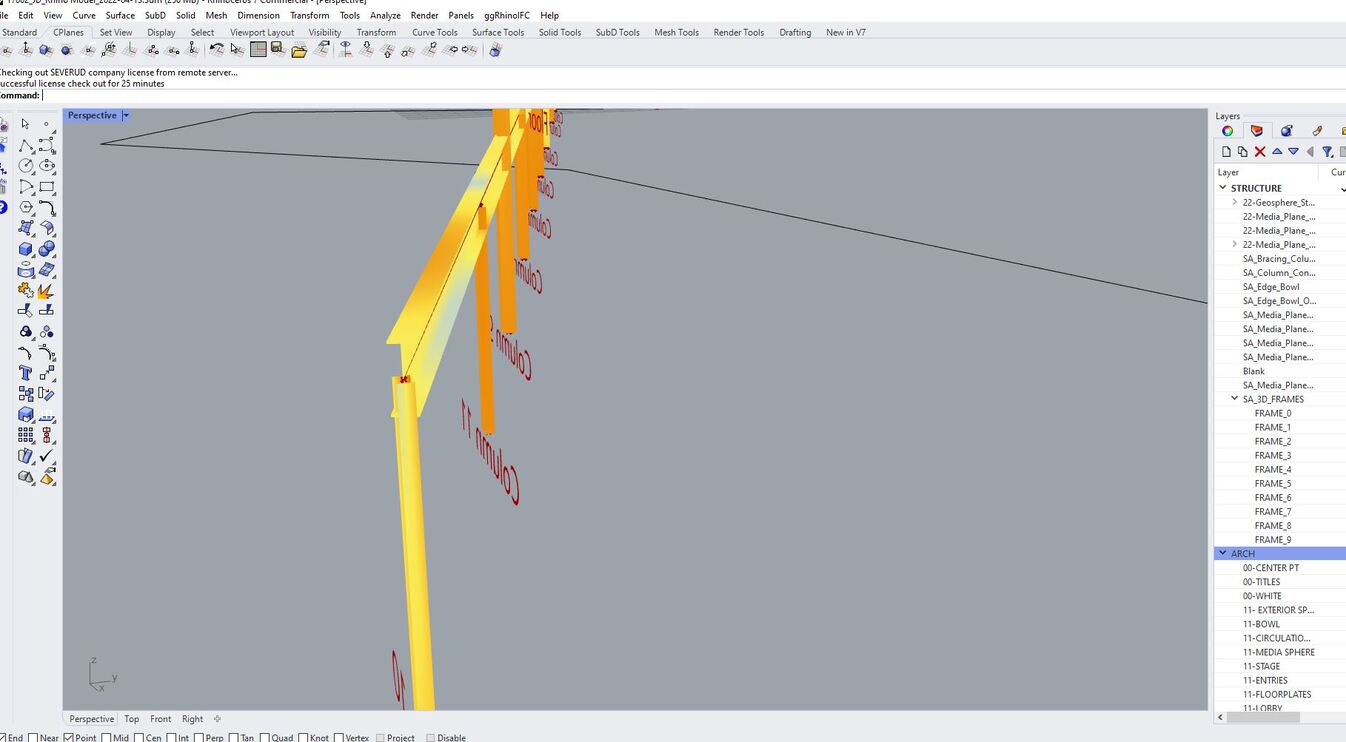Viewport: 1346px width, 742px height.
Task: Click the Layer column header
Action: 1267,172
